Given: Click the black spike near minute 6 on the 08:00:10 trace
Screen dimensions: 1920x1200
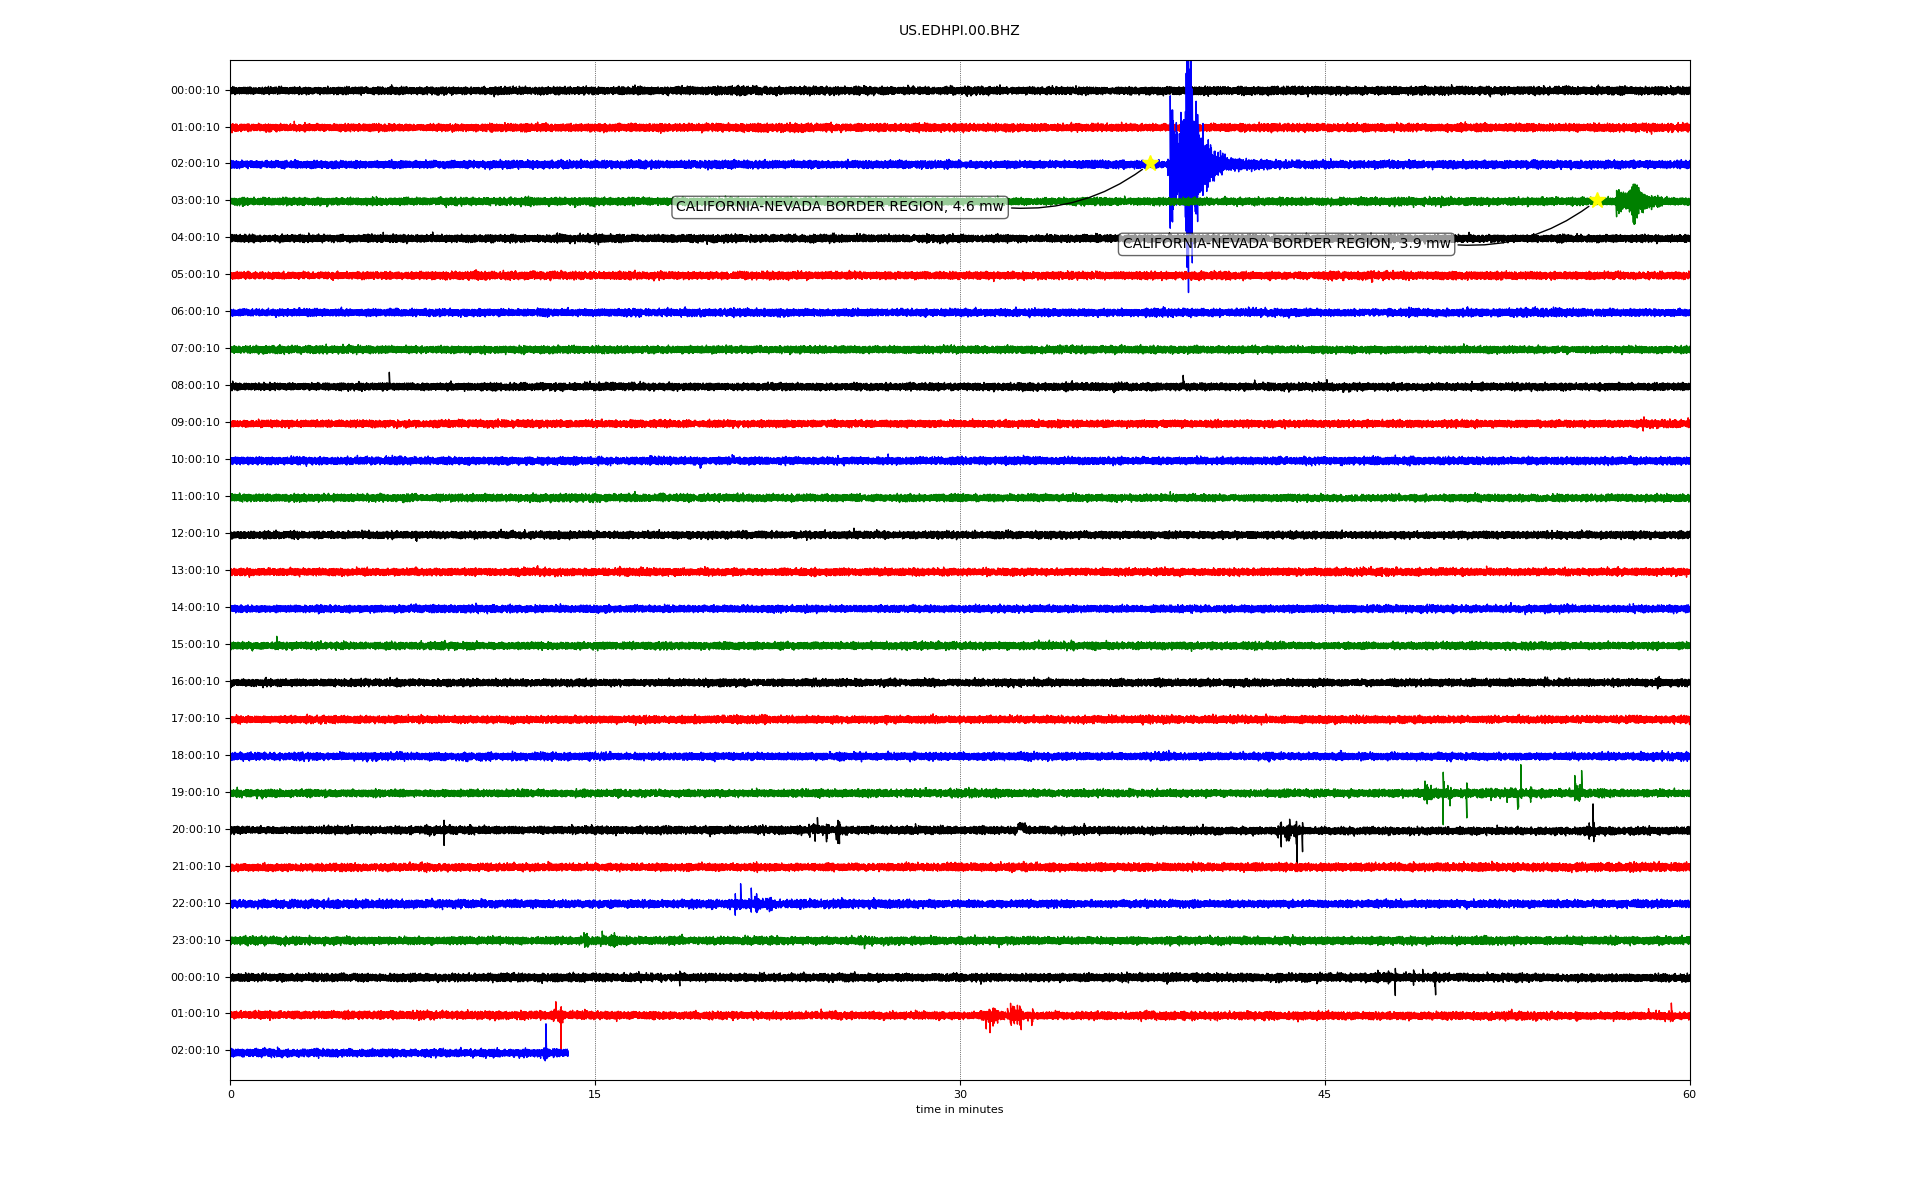Looking at the screenshot, I should [389, 379].
